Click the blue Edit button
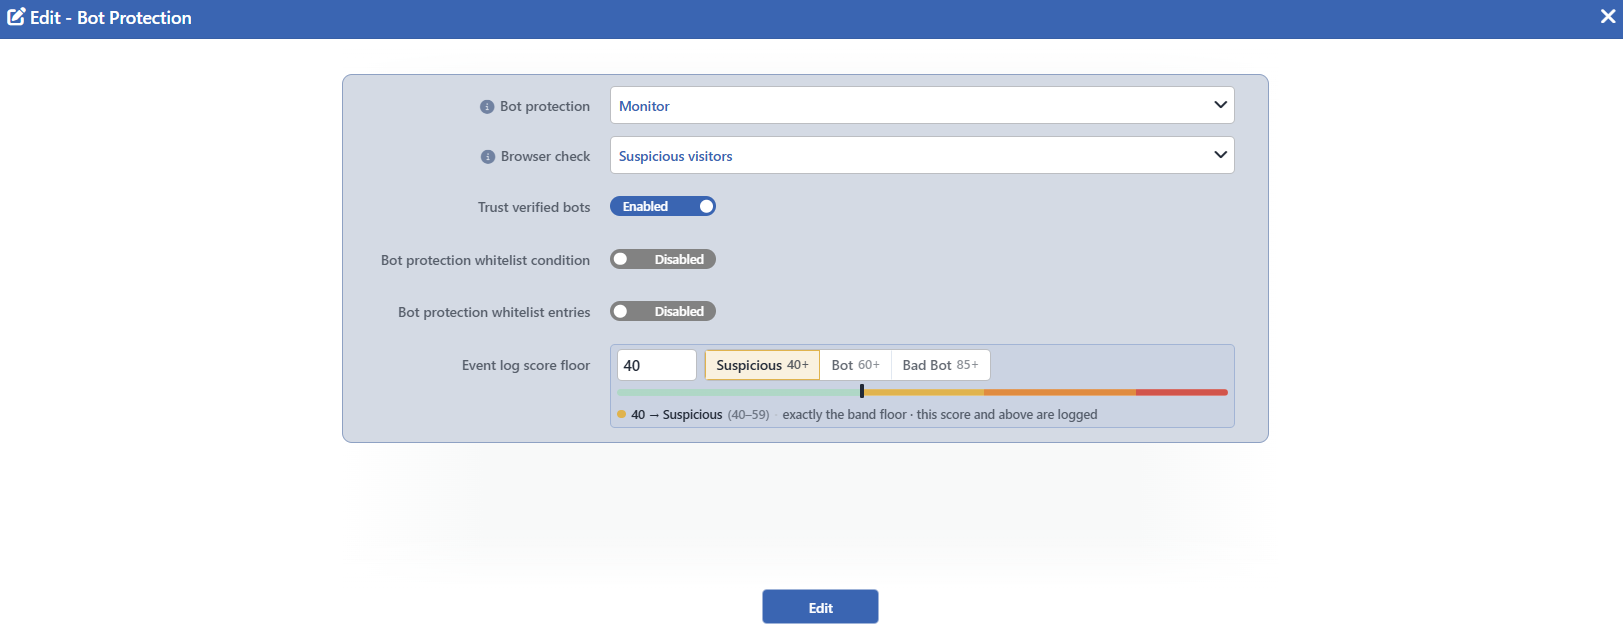Viewport: 1623px width, 630px height. (x=820, y=607)
